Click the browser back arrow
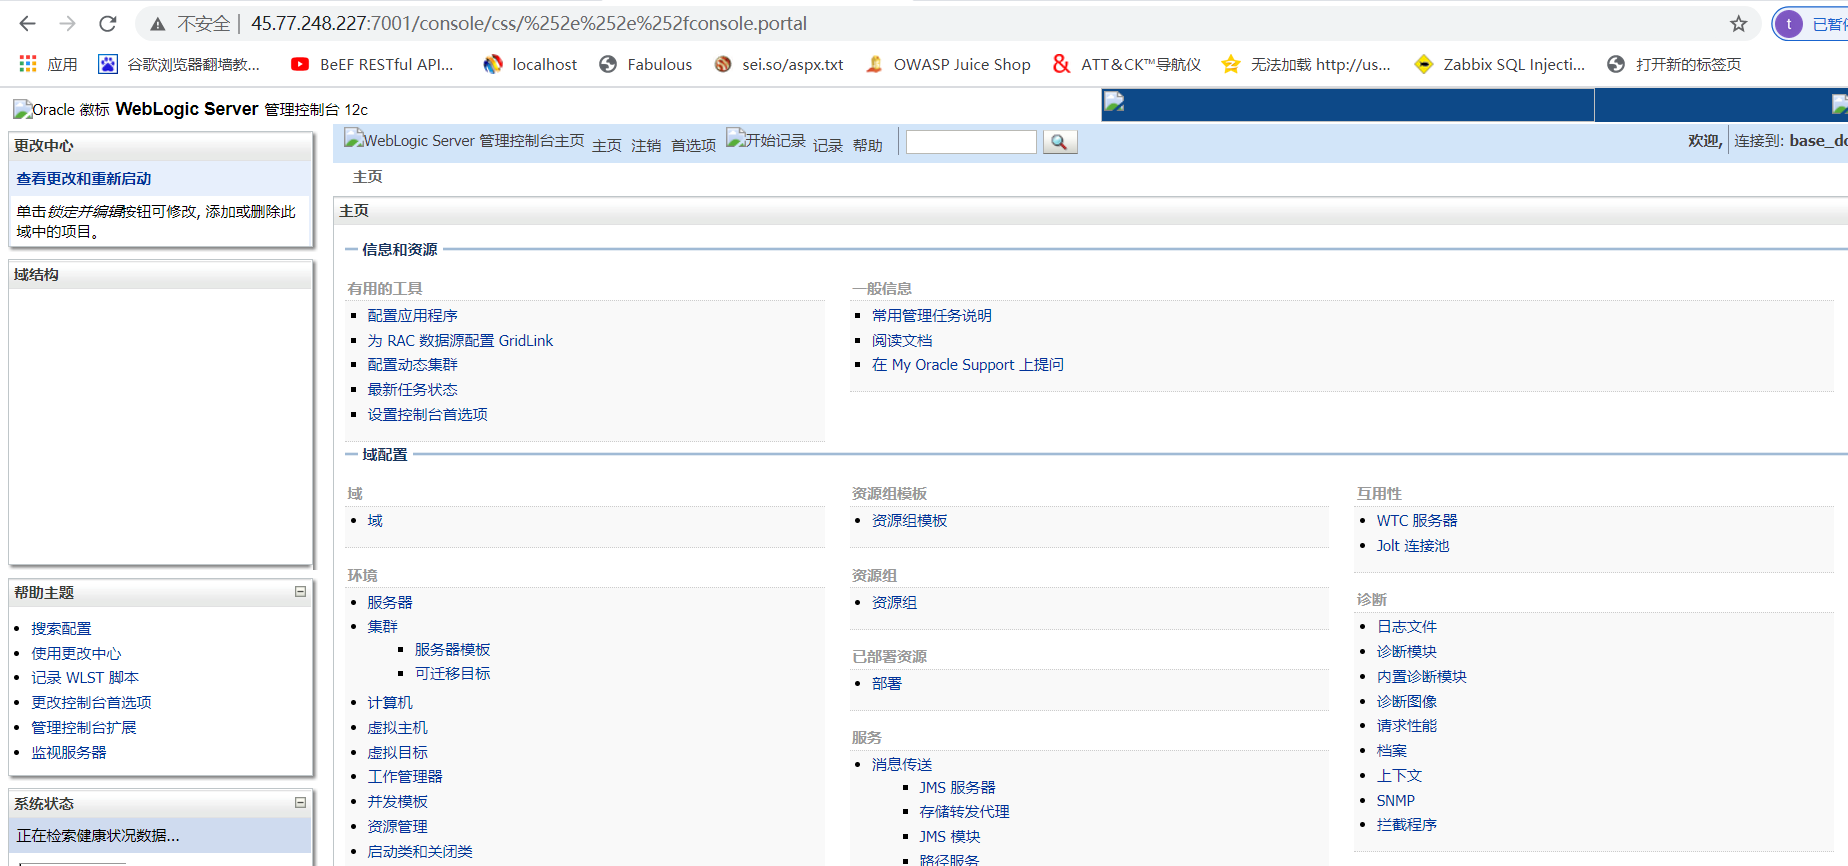 pyautogui.click(x=27, y=23)
